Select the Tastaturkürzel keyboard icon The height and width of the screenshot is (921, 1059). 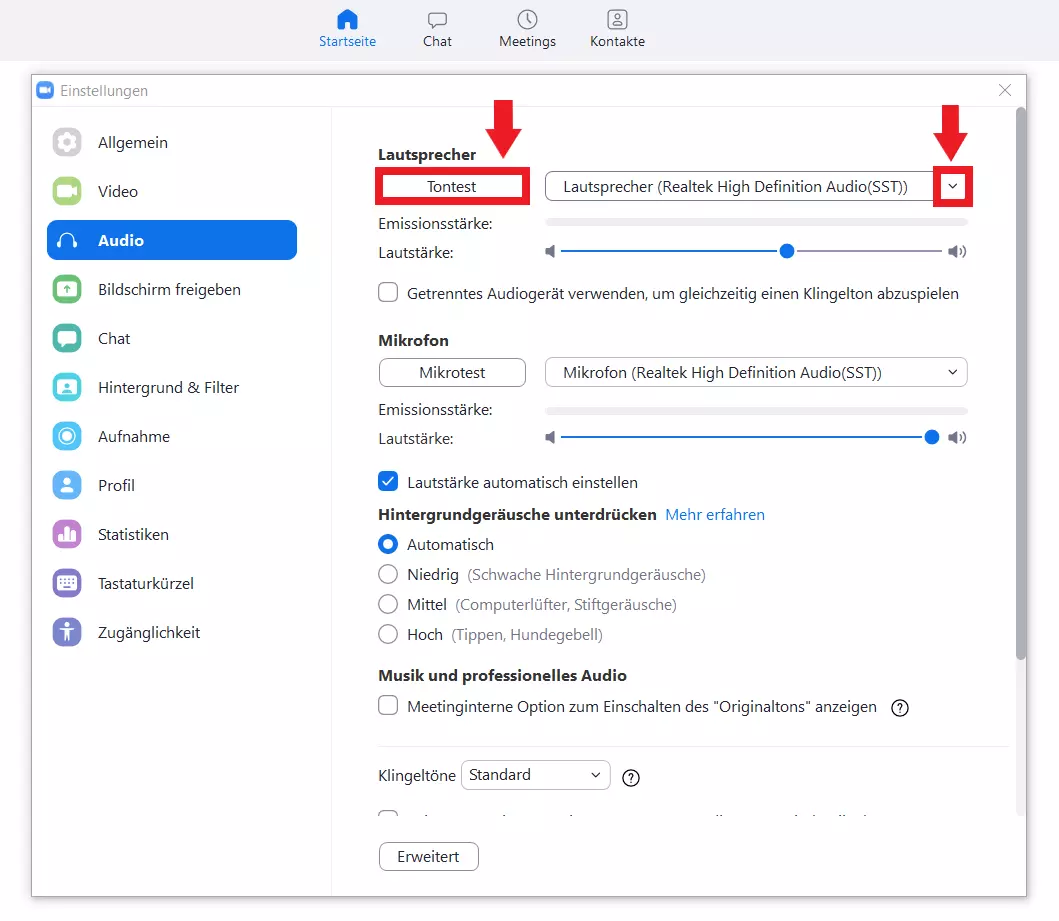[x=67, y=583]
